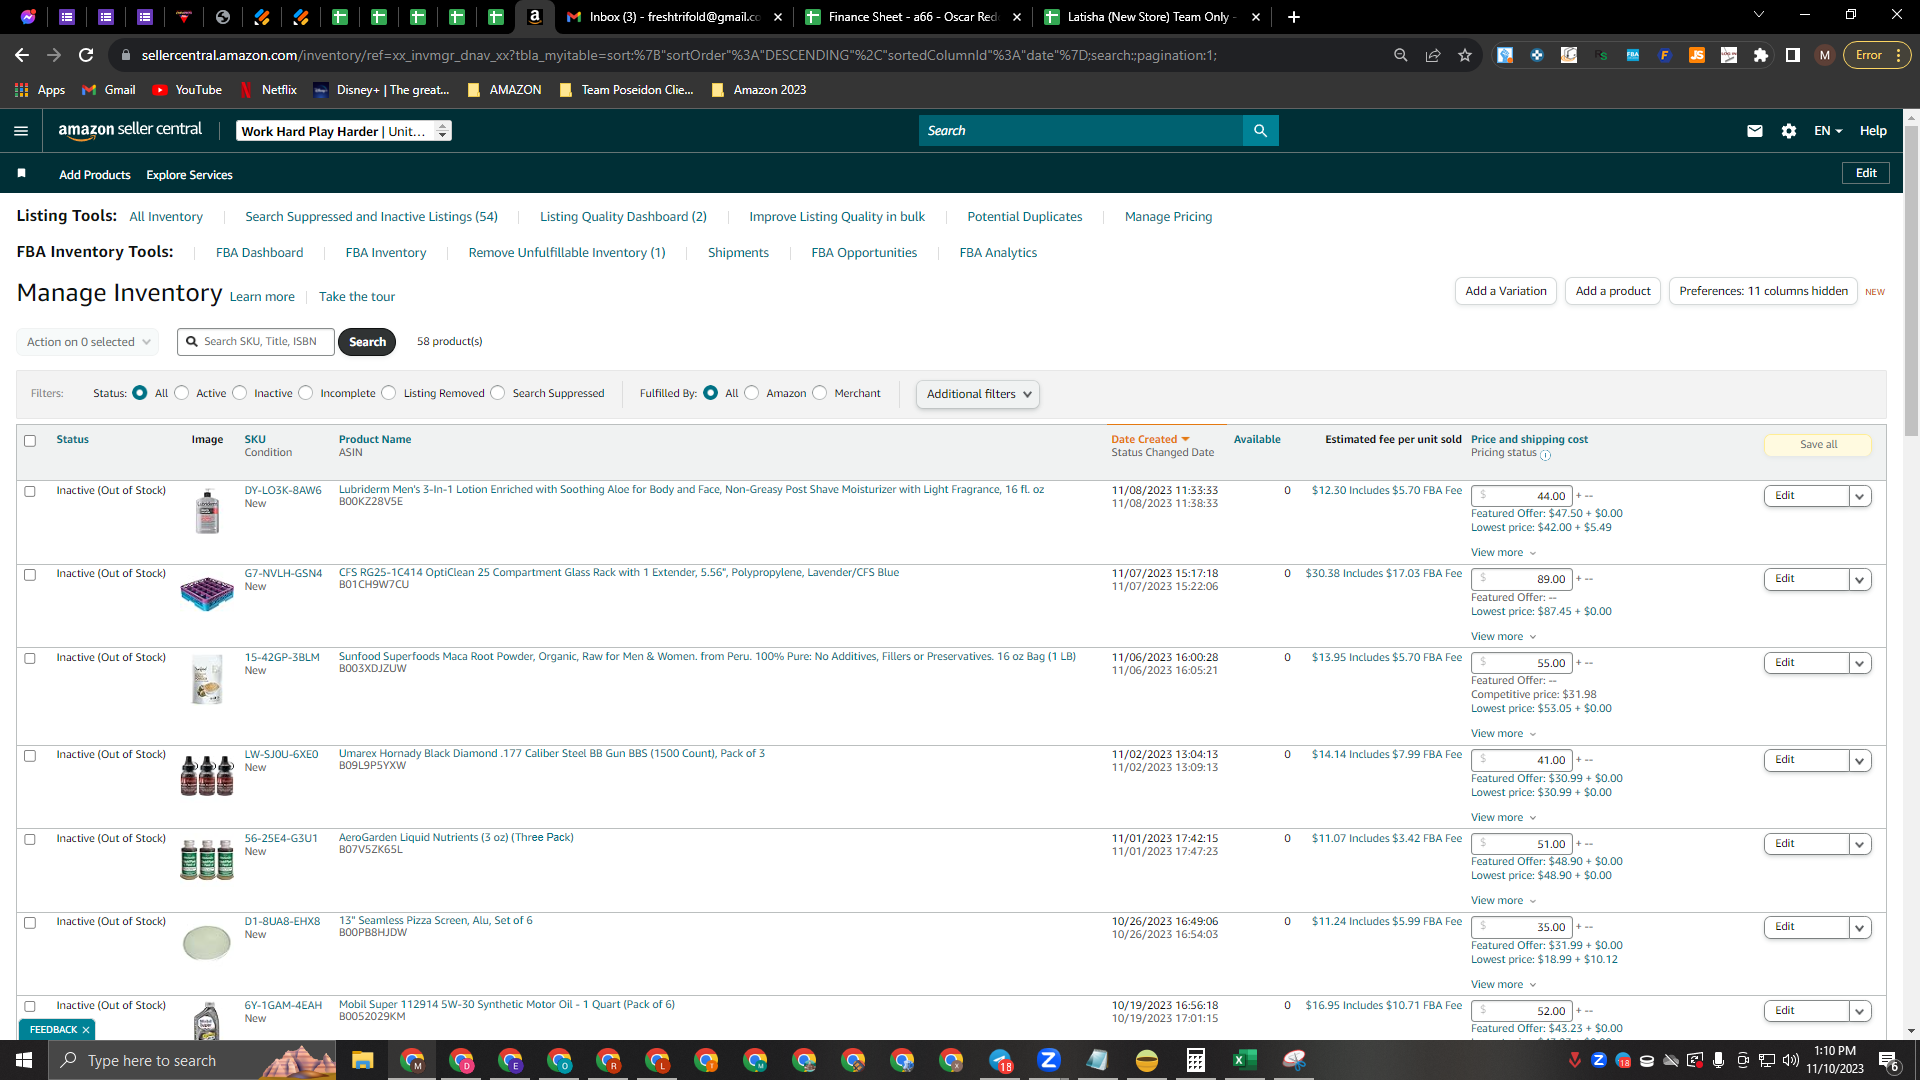1920x1080 pixels.
Task: Select the Incomplete status radio button
Action: click(x=306, y=393)
